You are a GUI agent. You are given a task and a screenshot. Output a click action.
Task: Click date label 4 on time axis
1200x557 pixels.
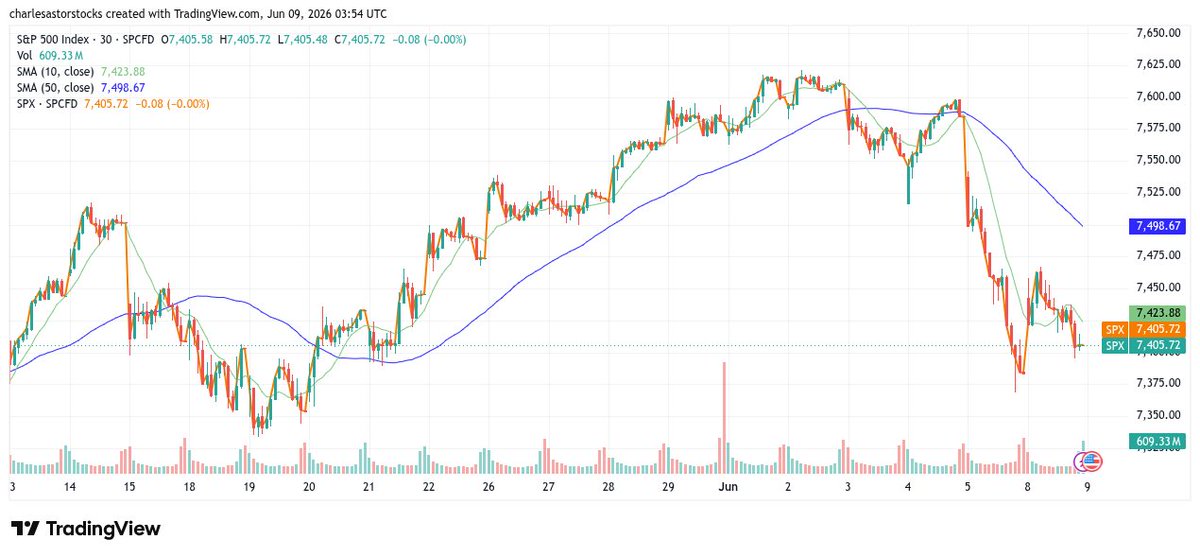pyautogui.click(x=907, y=486)
